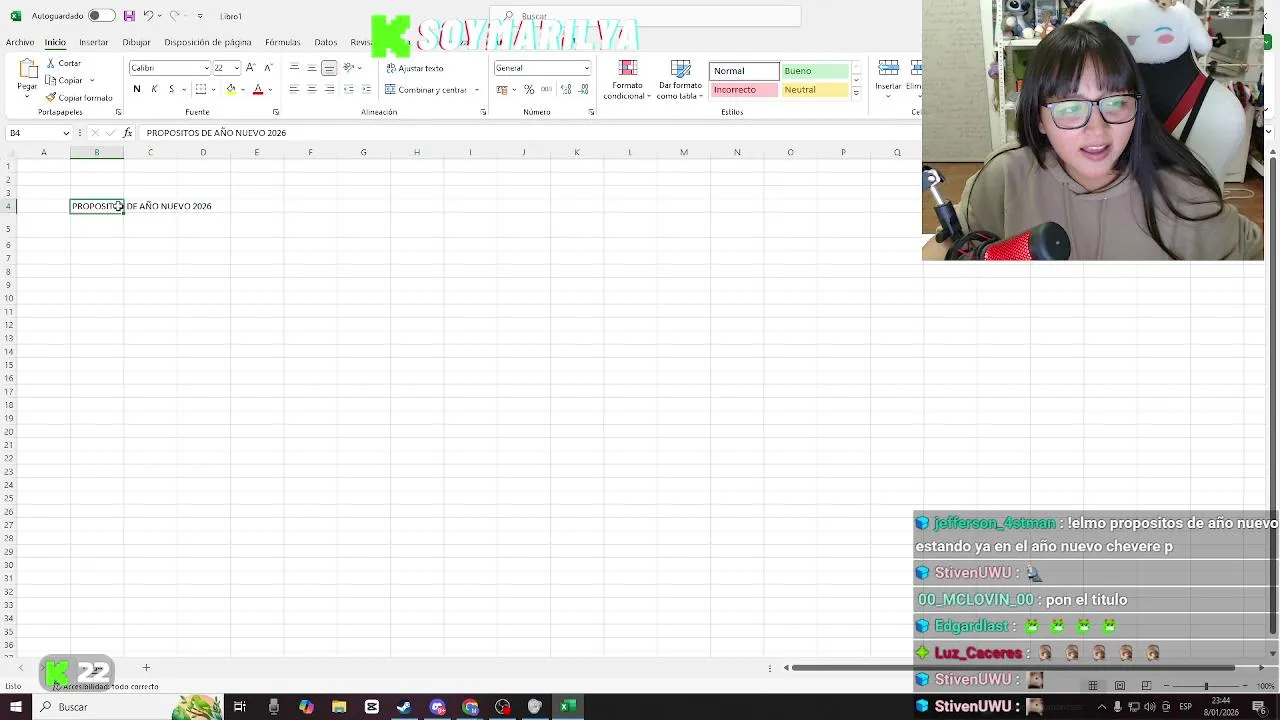
Task: Click the yellow fill color bucket
Action: point(231,89)
